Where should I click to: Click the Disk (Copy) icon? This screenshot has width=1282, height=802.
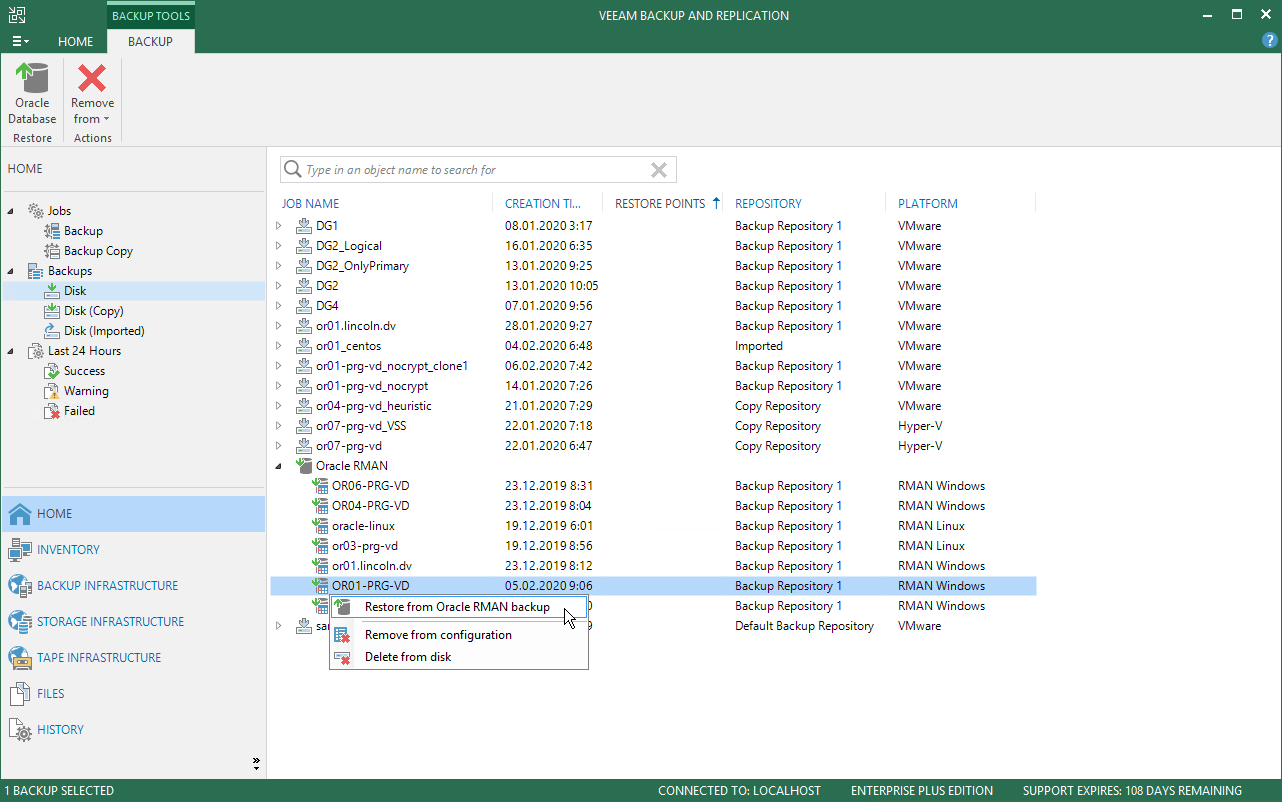tap(53, 311)
